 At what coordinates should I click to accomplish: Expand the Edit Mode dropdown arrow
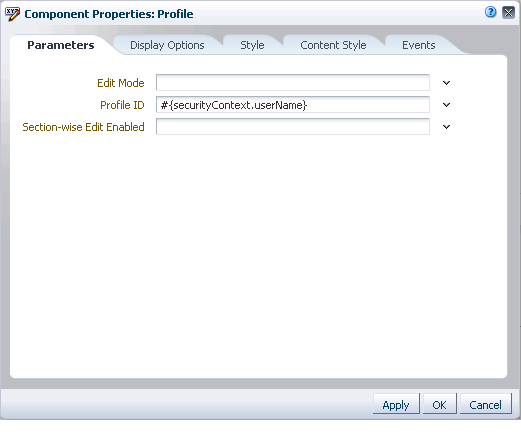pyautogui.click(x=446, y=83)
